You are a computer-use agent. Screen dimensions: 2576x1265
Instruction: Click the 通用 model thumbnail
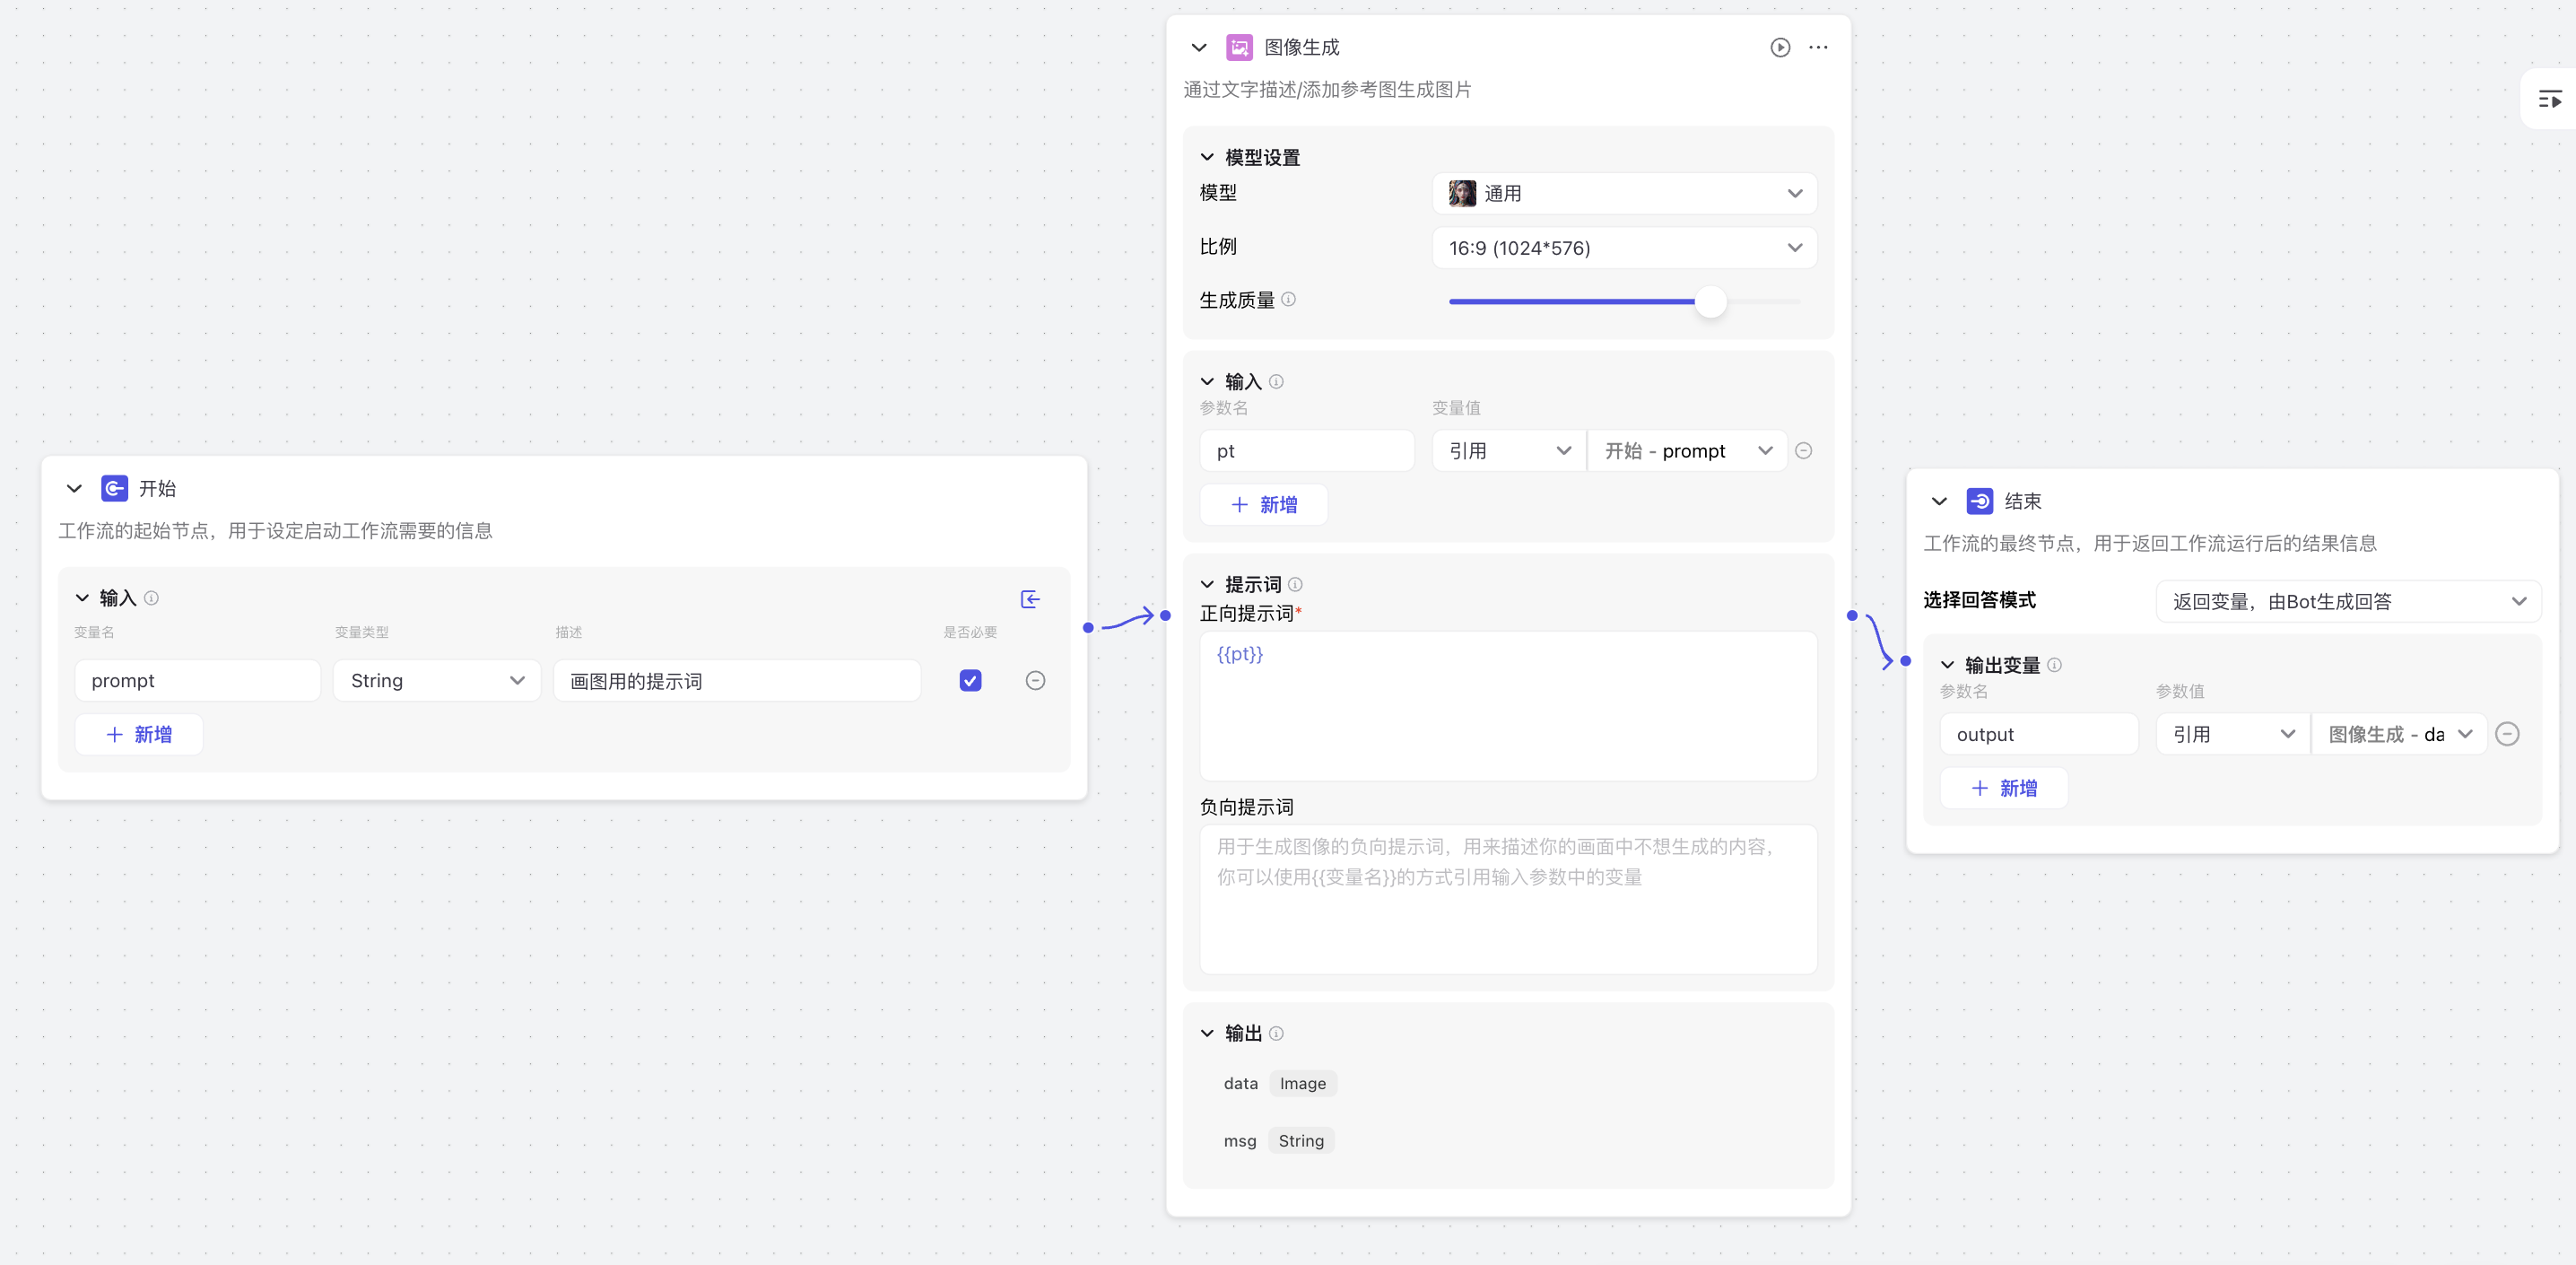click(x=1462, y=193)
